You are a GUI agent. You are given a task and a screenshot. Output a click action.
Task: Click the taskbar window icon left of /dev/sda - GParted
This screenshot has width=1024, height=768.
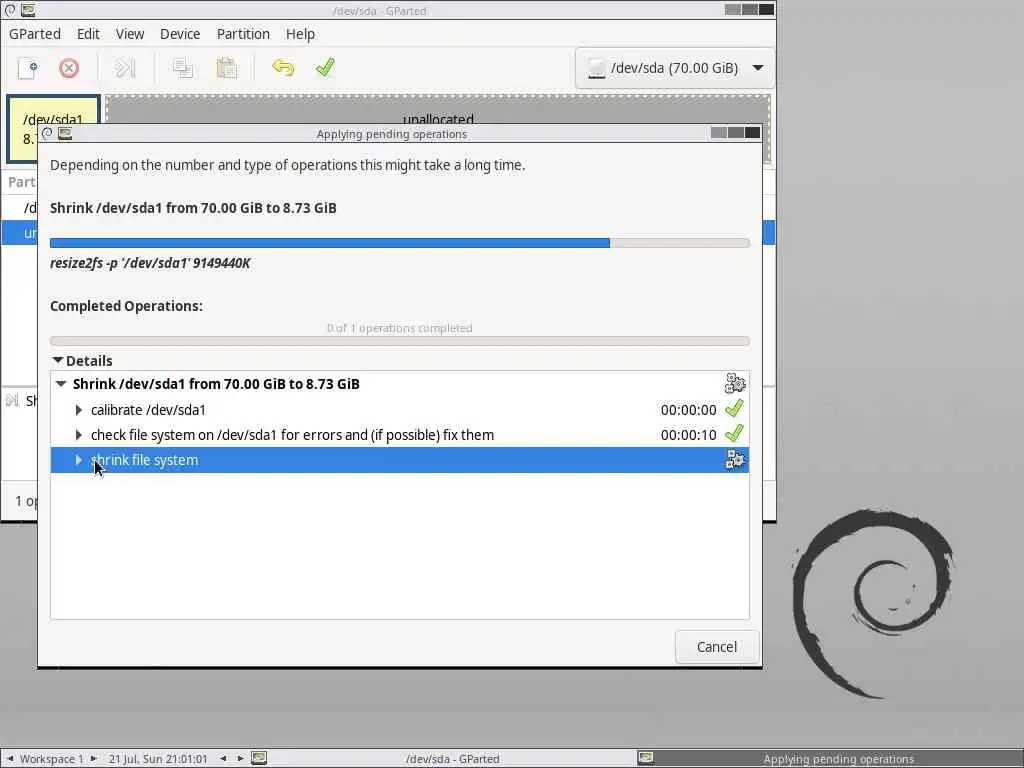pos(259,758)
